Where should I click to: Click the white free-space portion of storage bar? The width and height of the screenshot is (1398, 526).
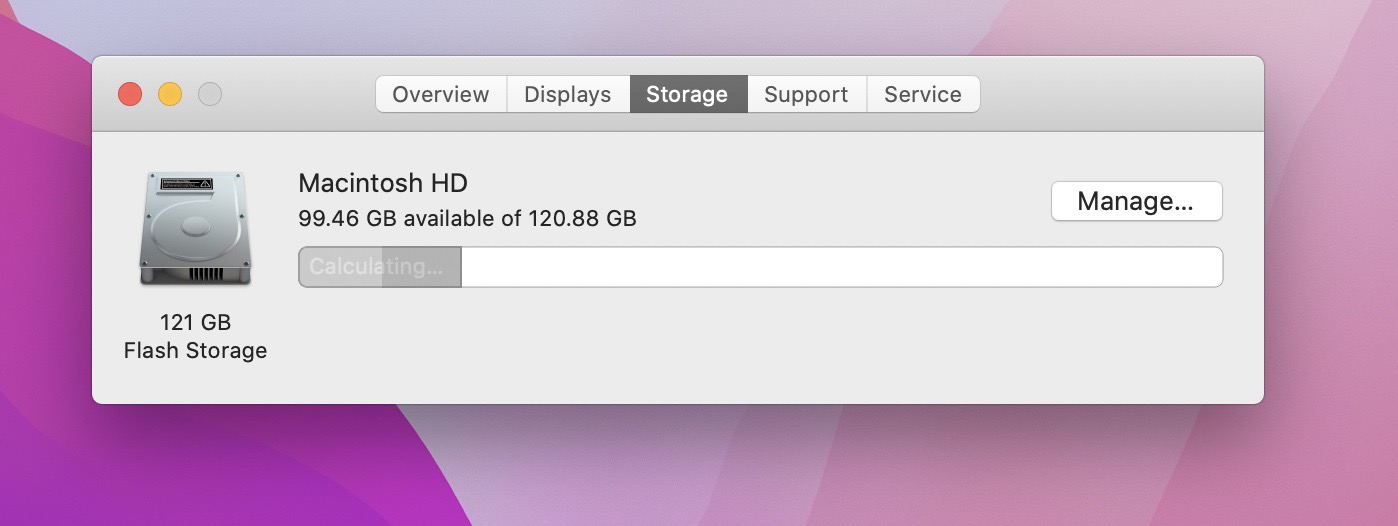tap(840, 267)
